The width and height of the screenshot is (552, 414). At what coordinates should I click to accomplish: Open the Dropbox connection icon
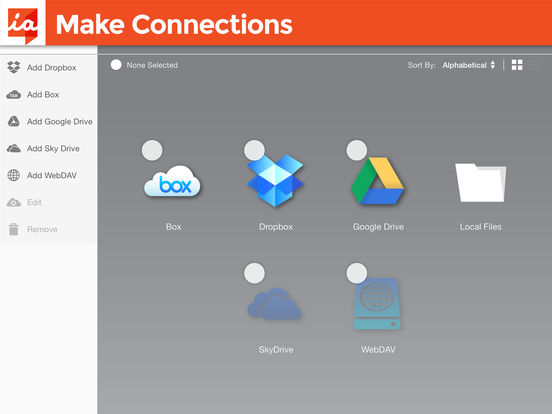[x=275, y=180]
